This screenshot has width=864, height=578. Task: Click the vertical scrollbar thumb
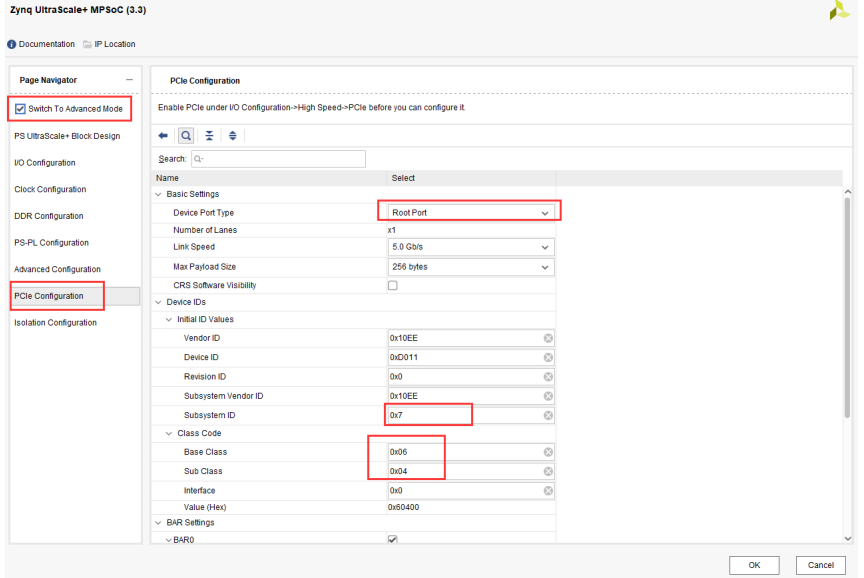pos(847,307)
